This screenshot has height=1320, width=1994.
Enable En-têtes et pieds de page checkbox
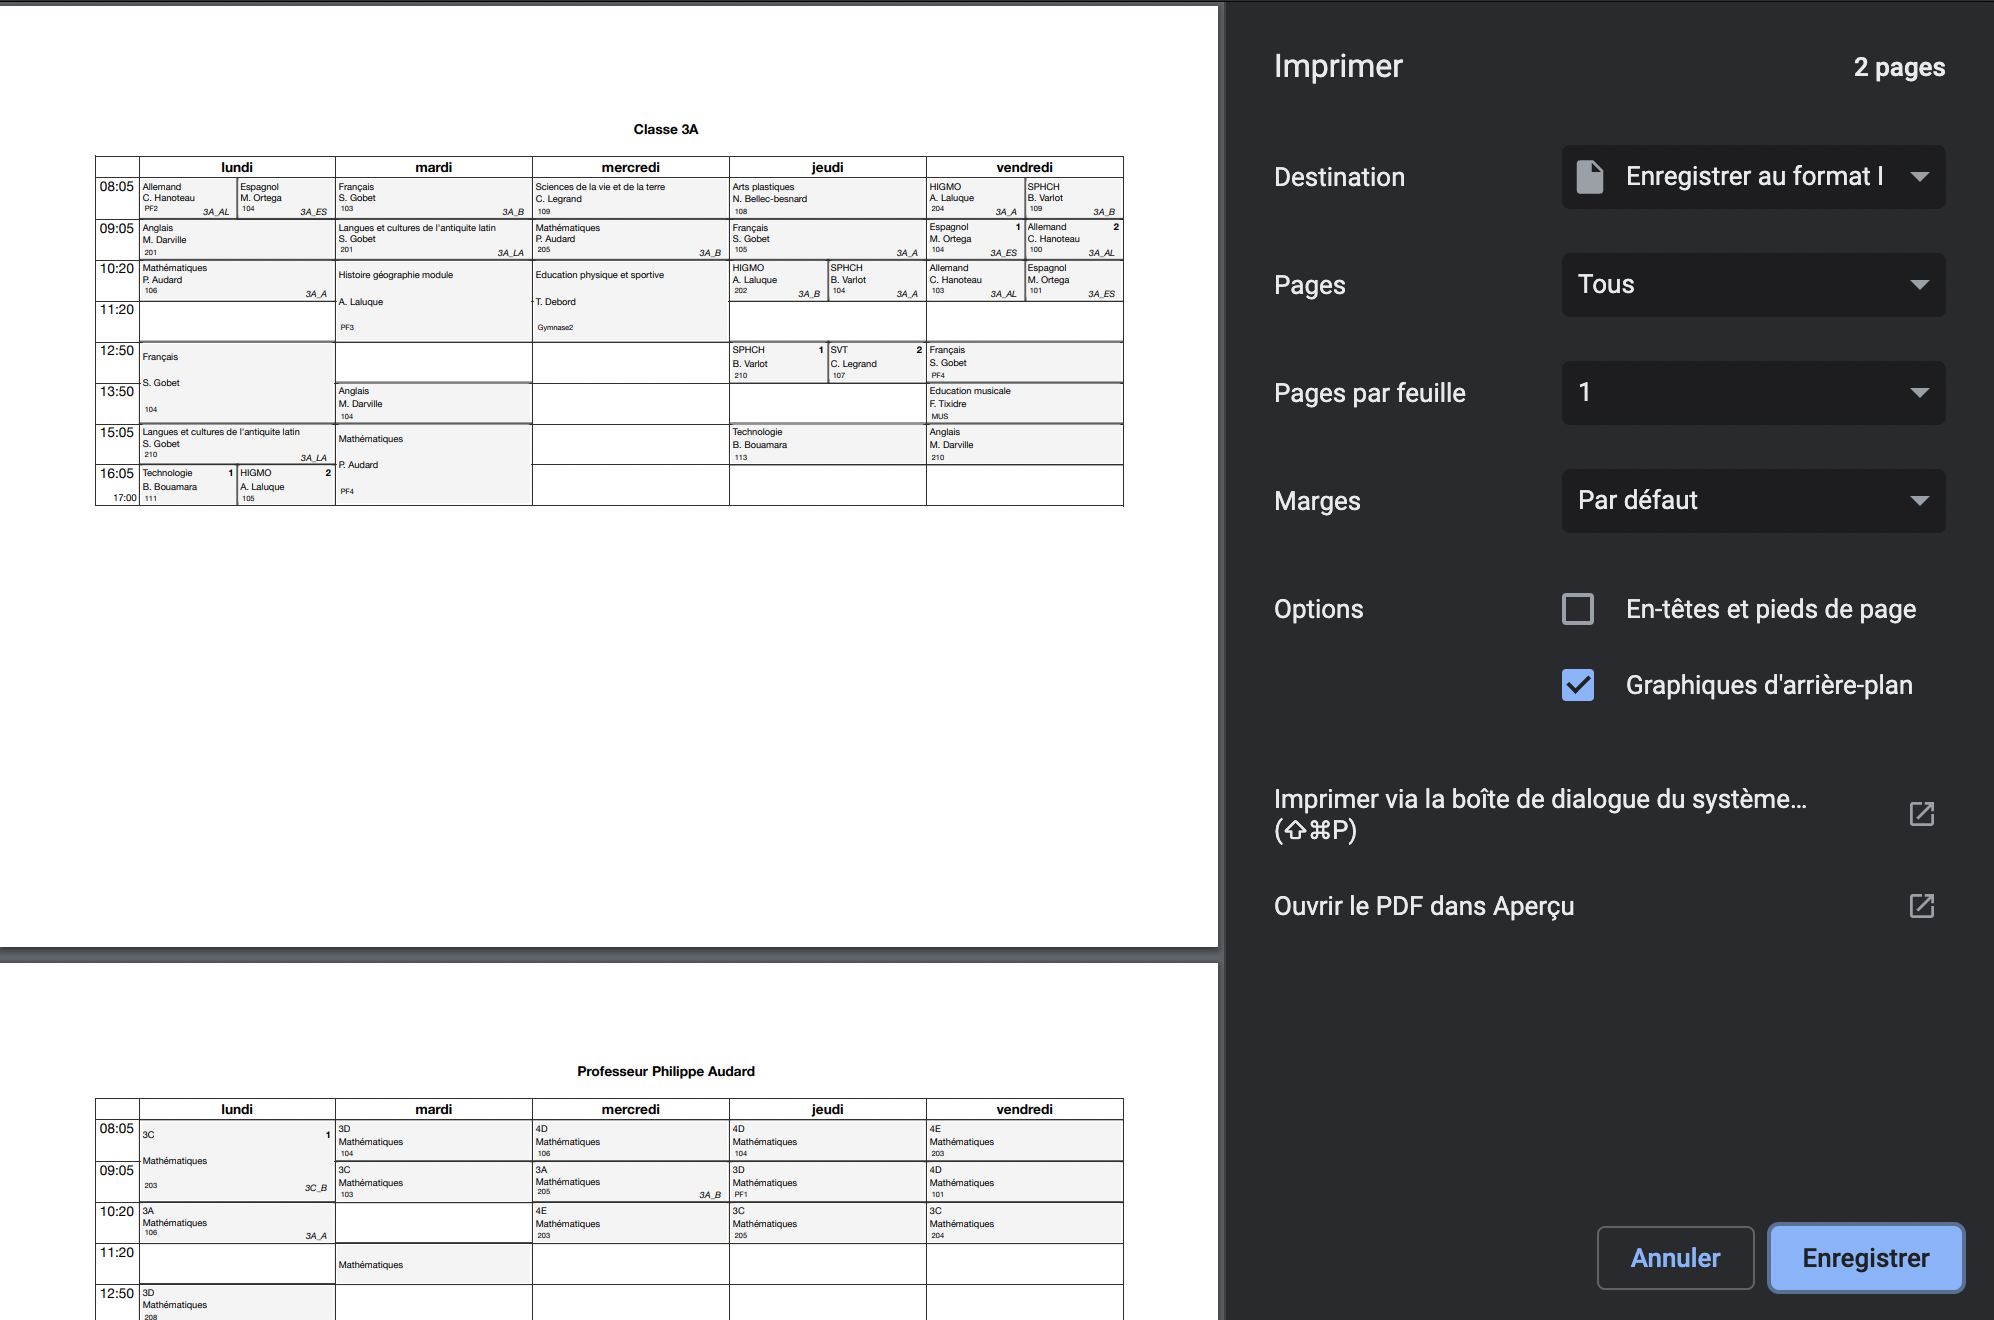[x=1578, y=609]
